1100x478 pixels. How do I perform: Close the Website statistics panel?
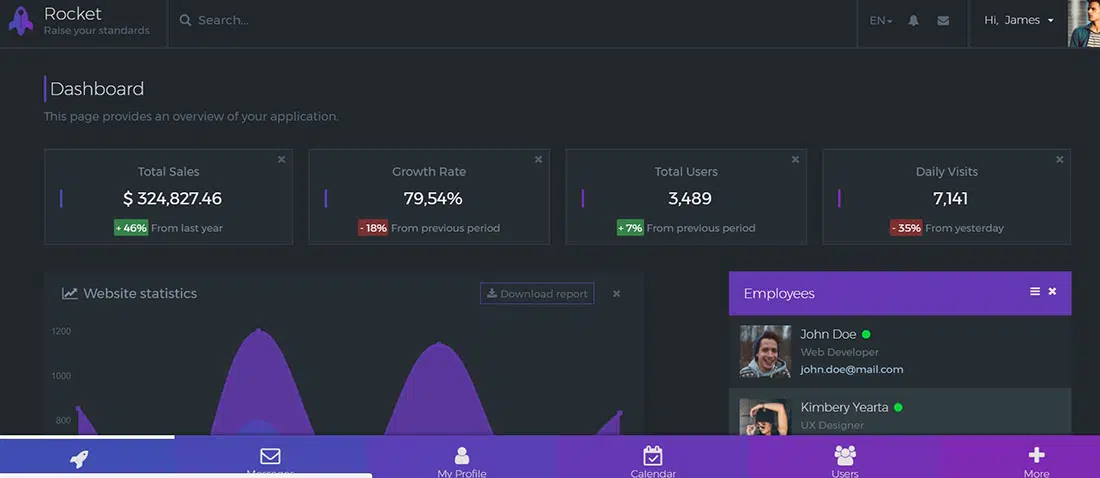tap(616, 293)
